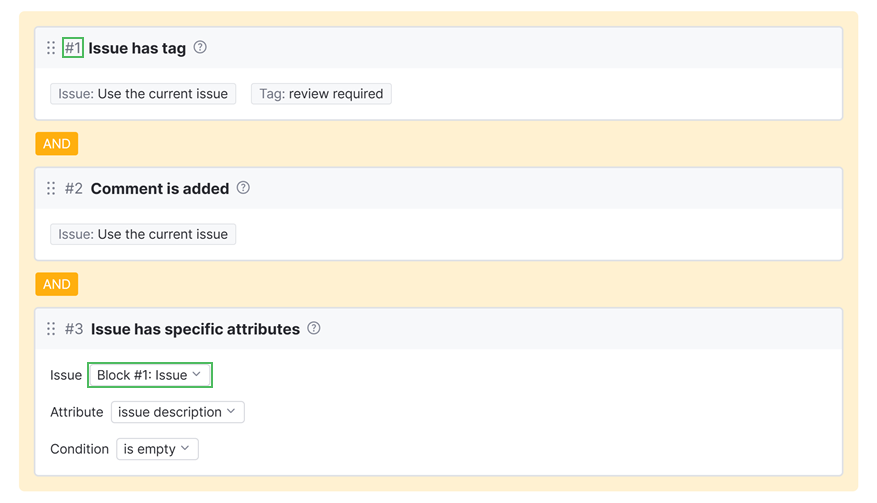
Task: Select the Comment is added block title
Action: 160,188
